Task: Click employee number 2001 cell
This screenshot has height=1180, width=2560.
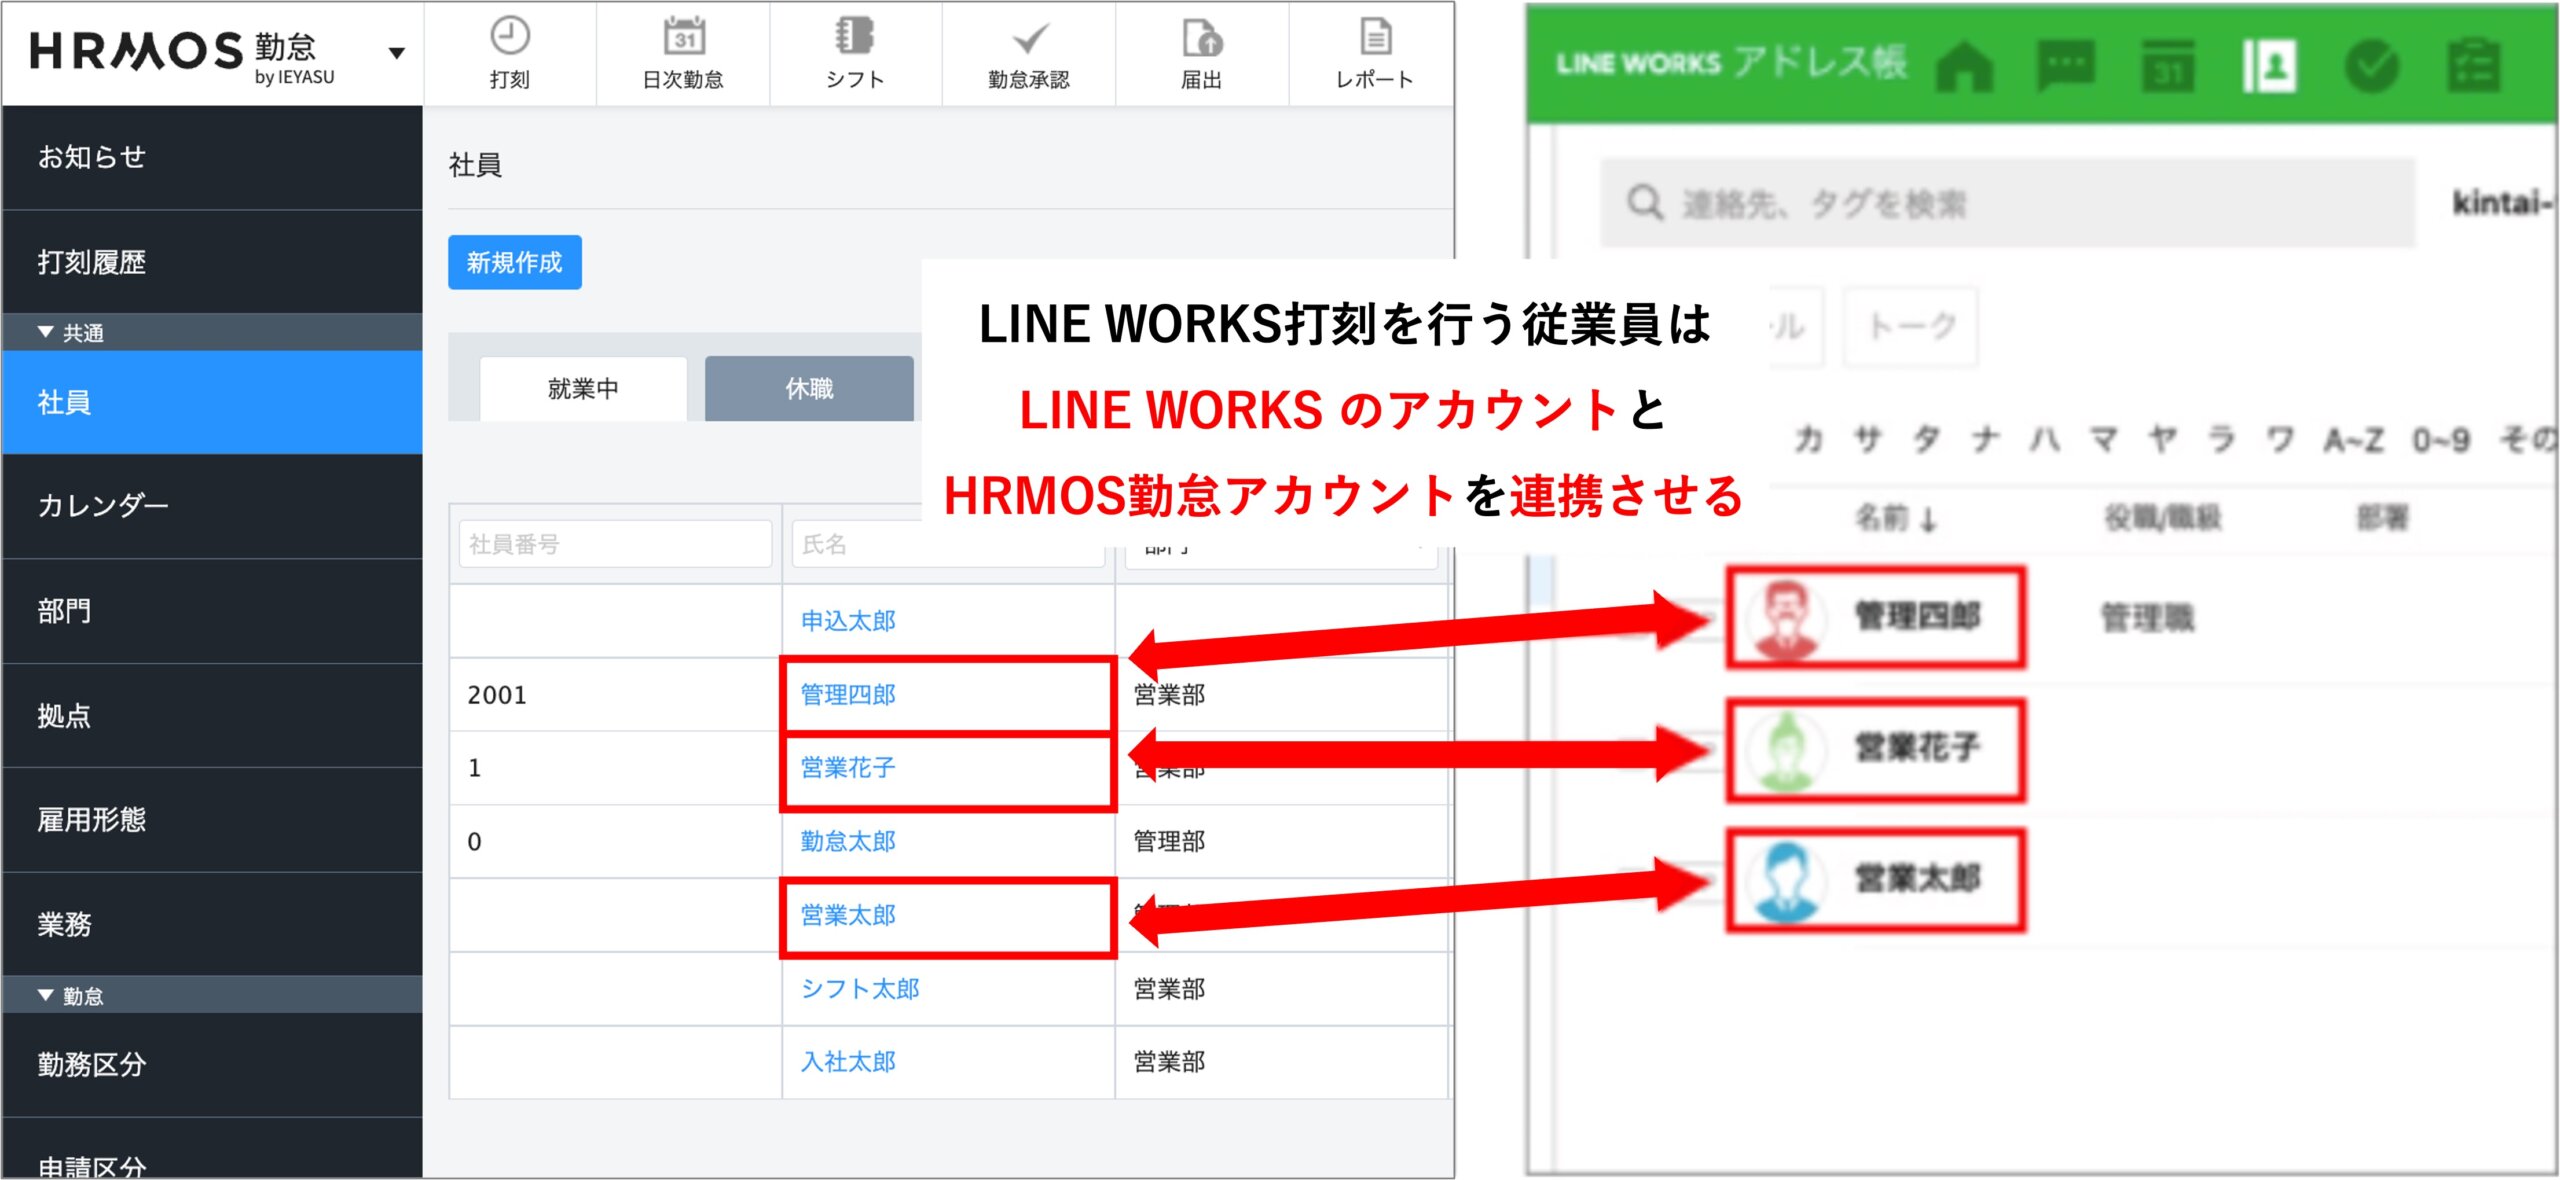Action: click(x=615, y=695)
